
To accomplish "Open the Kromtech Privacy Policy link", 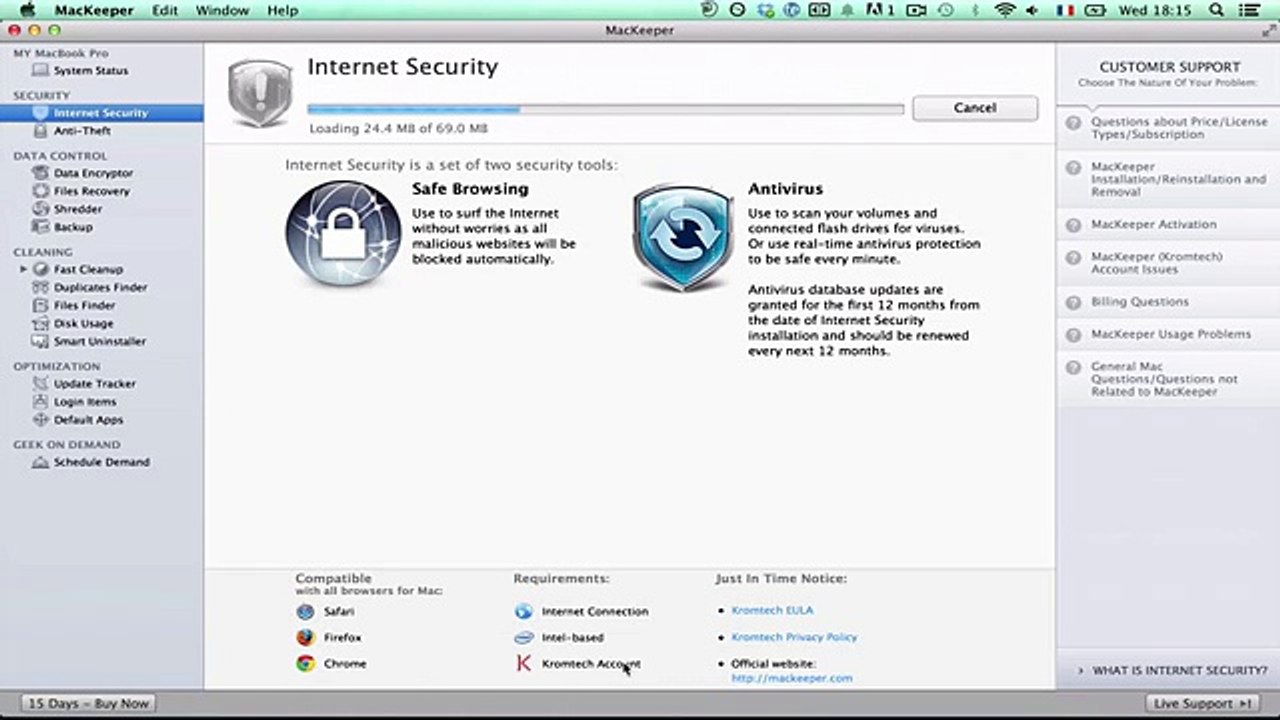I will (x=794, y=637).
